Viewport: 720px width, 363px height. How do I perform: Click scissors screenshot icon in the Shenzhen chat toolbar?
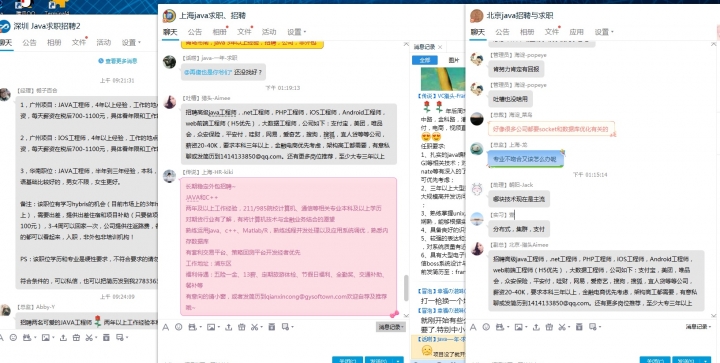click(89, 337)
